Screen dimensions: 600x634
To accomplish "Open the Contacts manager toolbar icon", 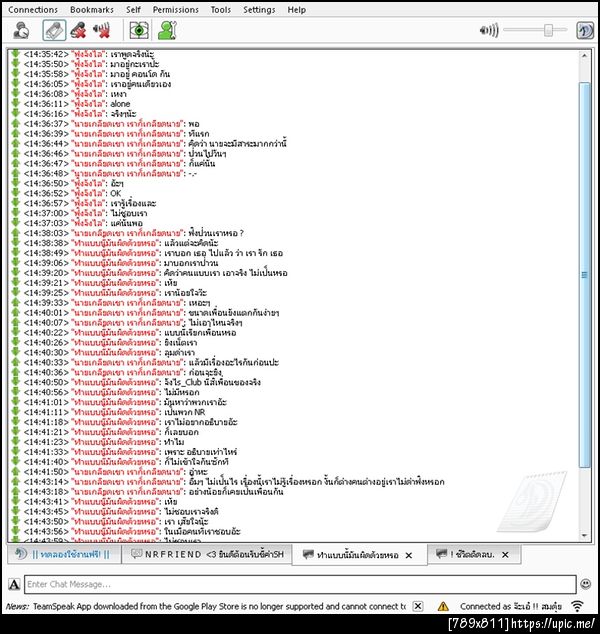I will coord(167,30).
